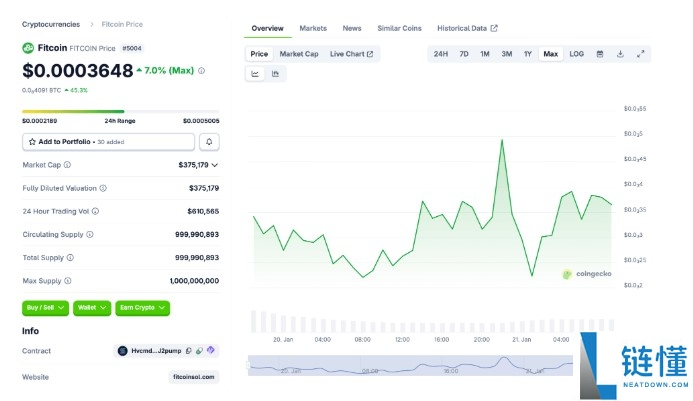
Task: Click the Fitcoin logo icon
Action: pyautogui.click(x=28, y=48)
